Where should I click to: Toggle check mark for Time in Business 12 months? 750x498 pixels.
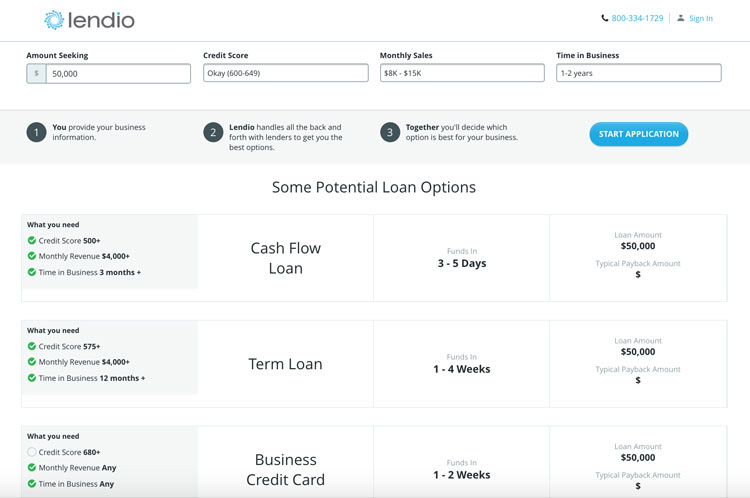[x=32, y=377]
